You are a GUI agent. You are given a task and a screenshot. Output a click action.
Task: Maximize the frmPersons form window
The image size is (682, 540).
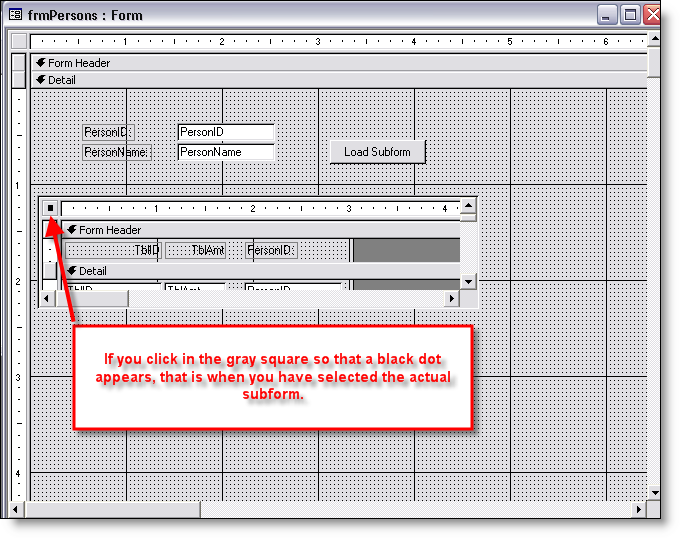(631, 14)
